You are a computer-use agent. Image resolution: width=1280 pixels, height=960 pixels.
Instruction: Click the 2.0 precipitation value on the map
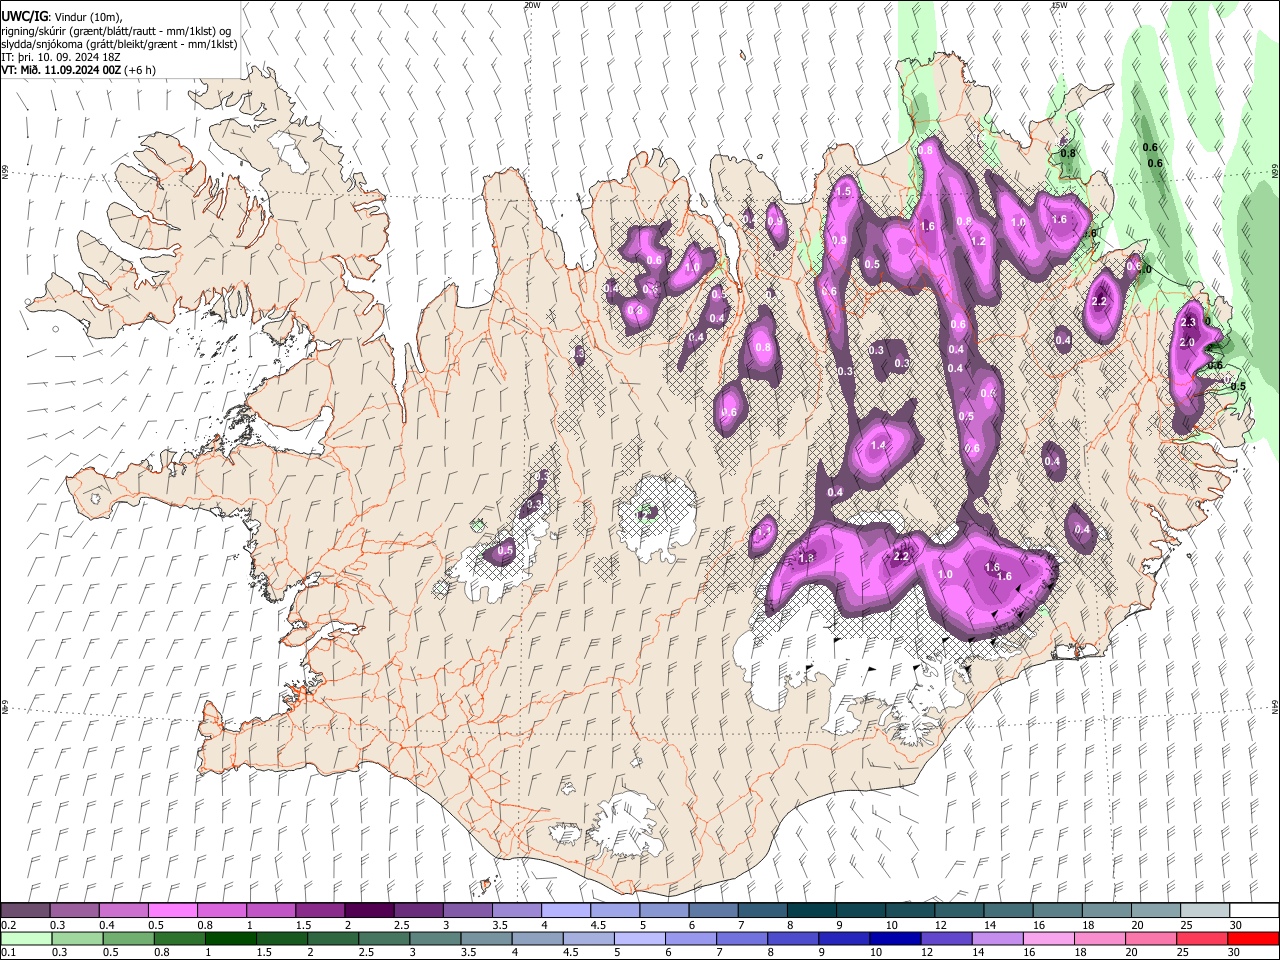tap(1188, 342)
